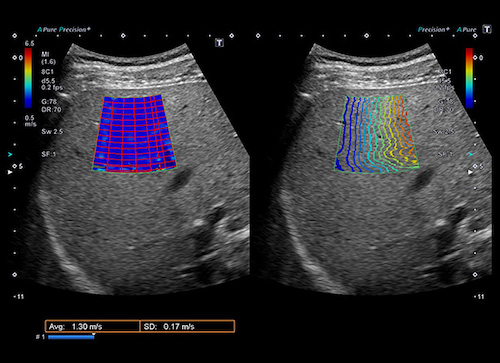This screenshot has height=363, width=500.
Task: Select the propagation contour map ROI
Action: click(377, 134)
